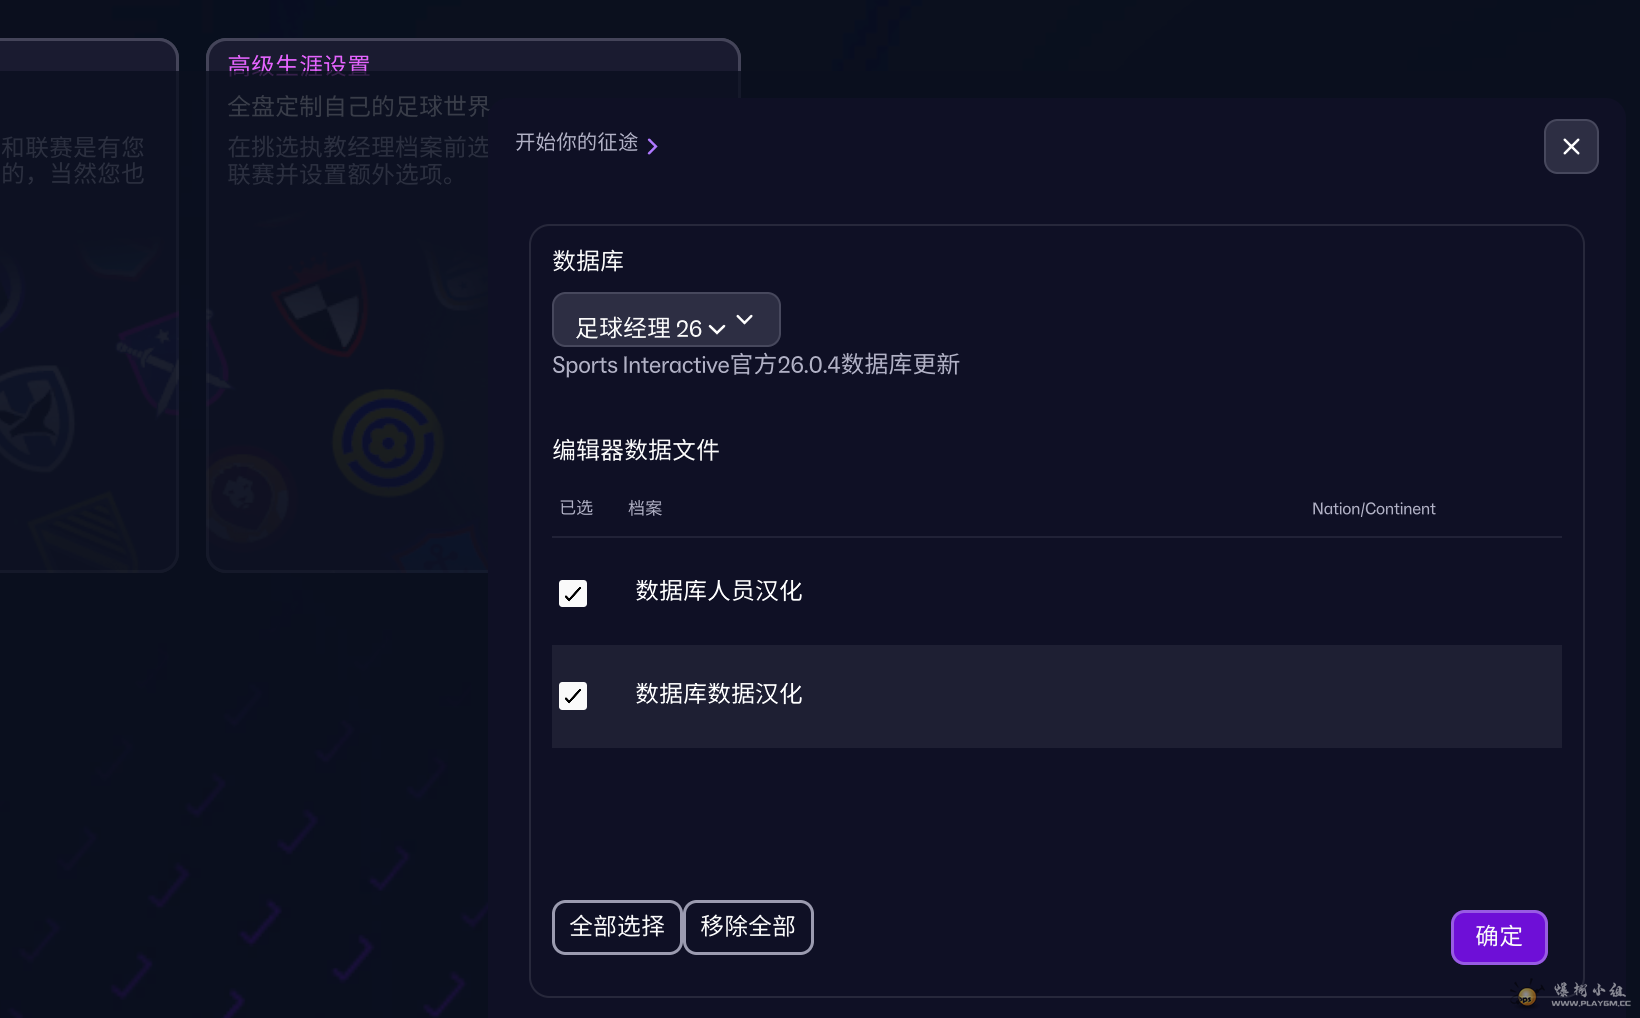Screen dimensions: 1640x1018
Task: Click the 开始你的征途 breadcrumb link
Action: 577,143
